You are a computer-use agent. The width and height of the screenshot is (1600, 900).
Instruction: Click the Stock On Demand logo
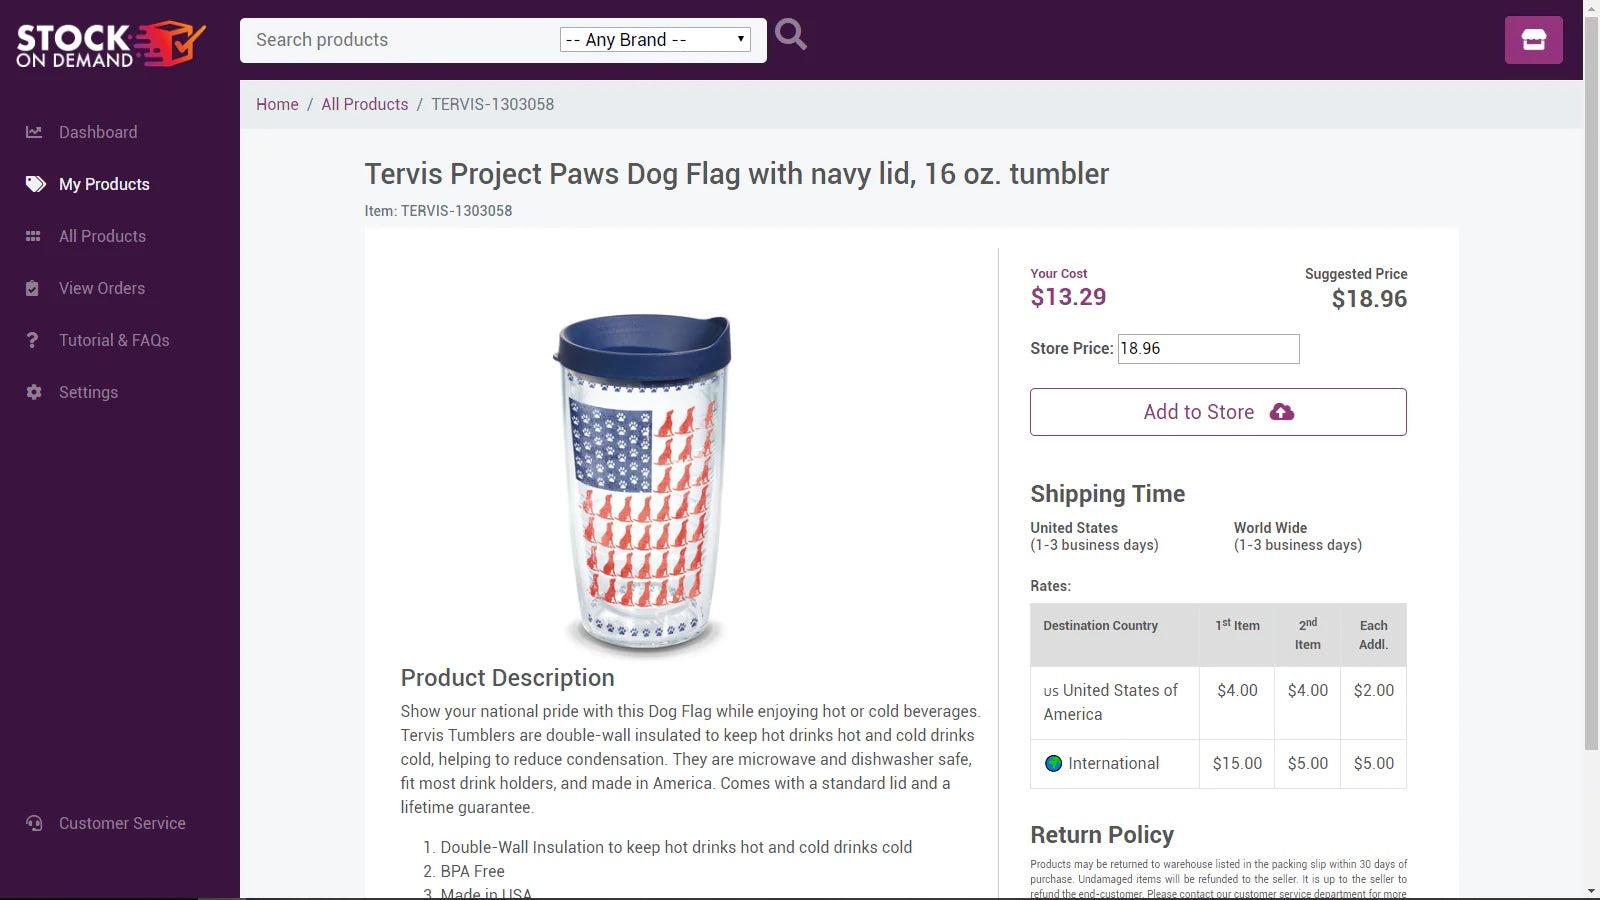point(110,42)
